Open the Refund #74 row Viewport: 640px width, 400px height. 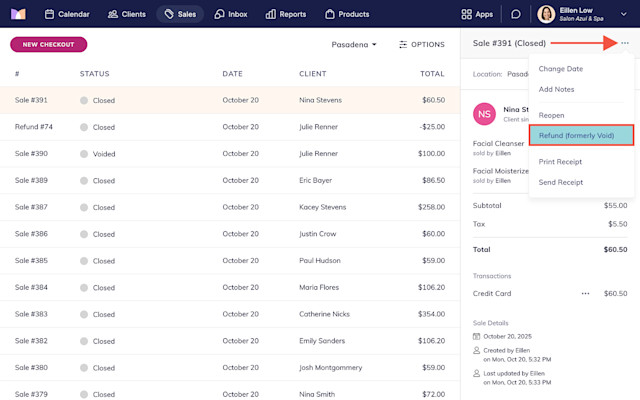(x=230, y=127)
